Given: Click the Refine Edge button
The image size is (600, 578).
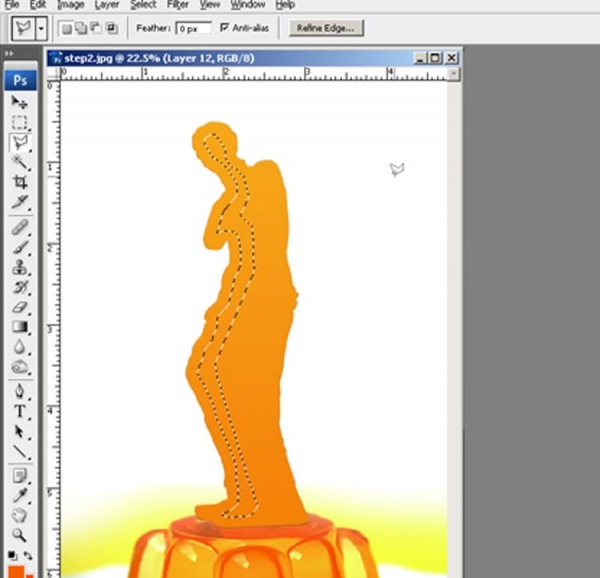Looking at the screenshot, I should pyautogui.click(x=326, y=28).
